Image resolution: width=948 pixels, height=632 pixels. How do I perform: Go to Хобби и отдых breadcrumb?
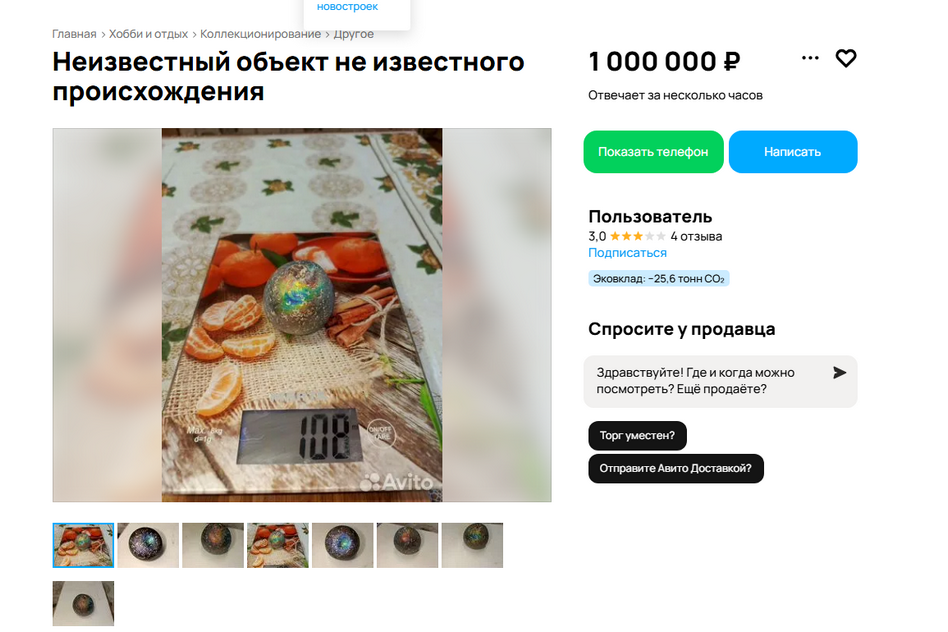[x=148, y=34]
